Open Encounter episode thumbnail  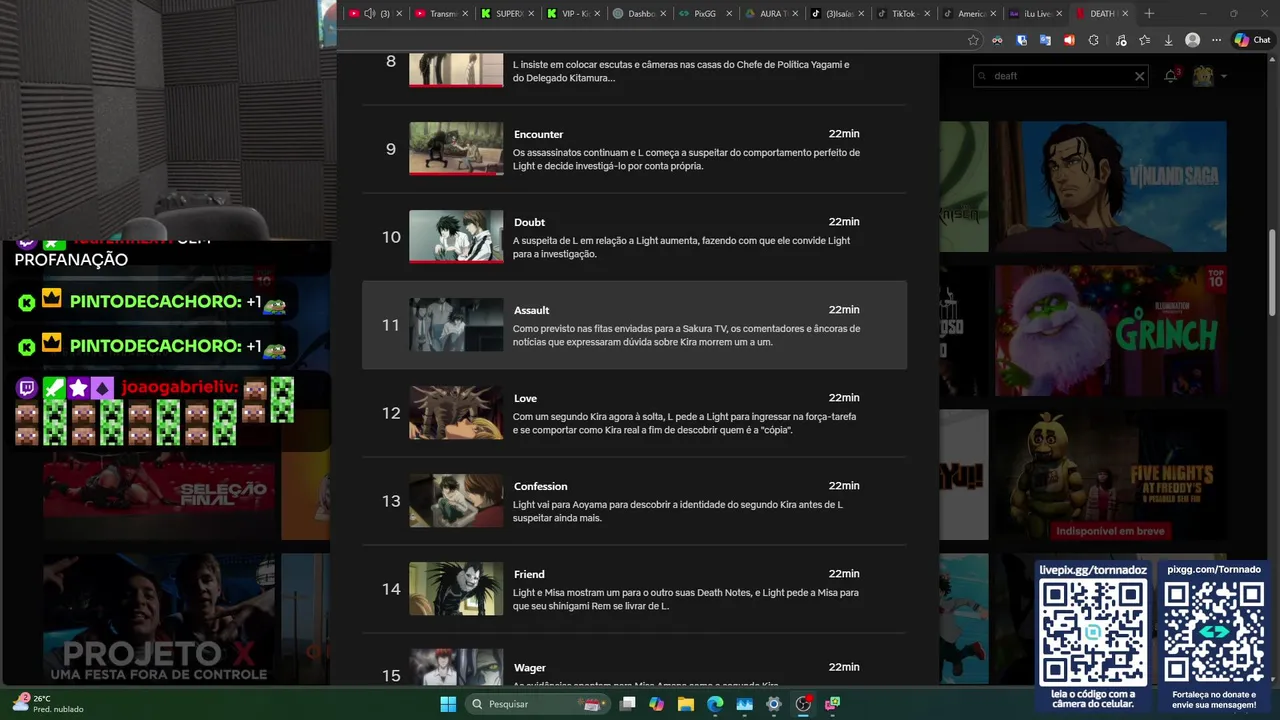point(456,149)
